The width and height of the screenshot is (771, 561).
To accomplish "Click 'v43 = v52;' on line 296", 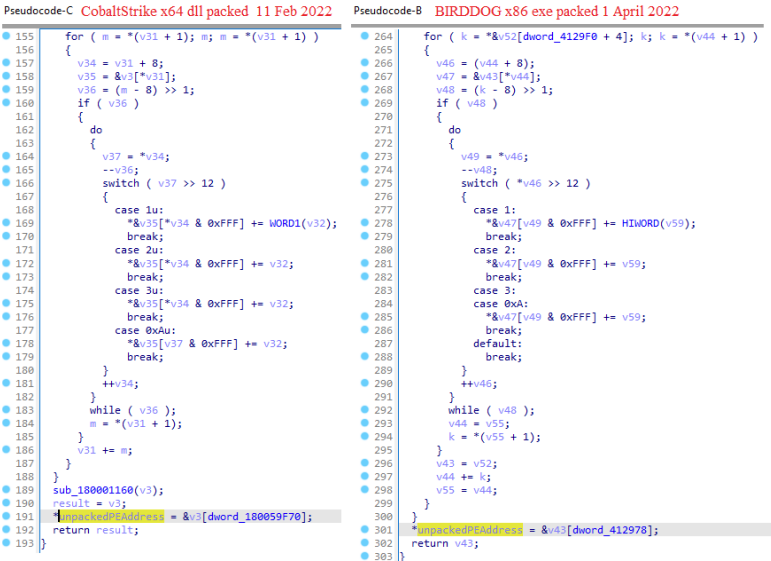I will pyautogui.click(x=466, y=464).
